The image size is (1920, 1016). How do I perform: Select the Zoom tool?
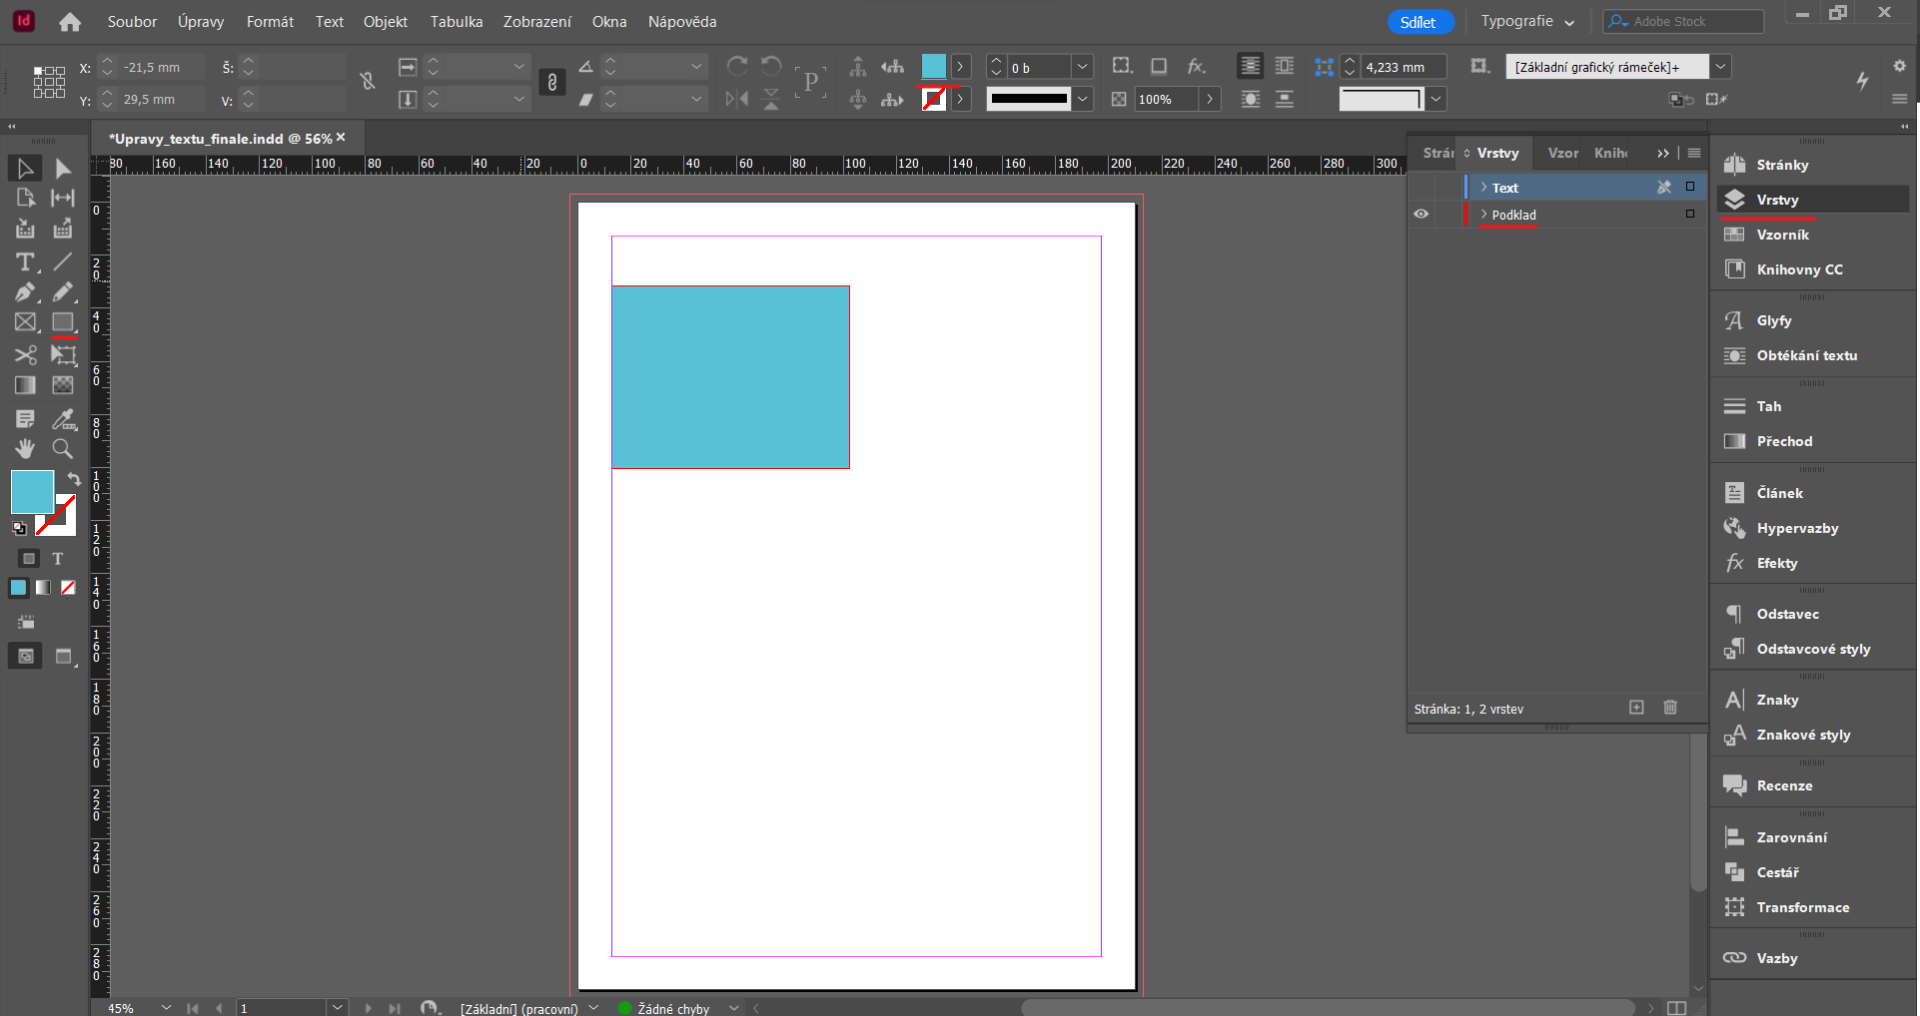click(x=62, y=448)
